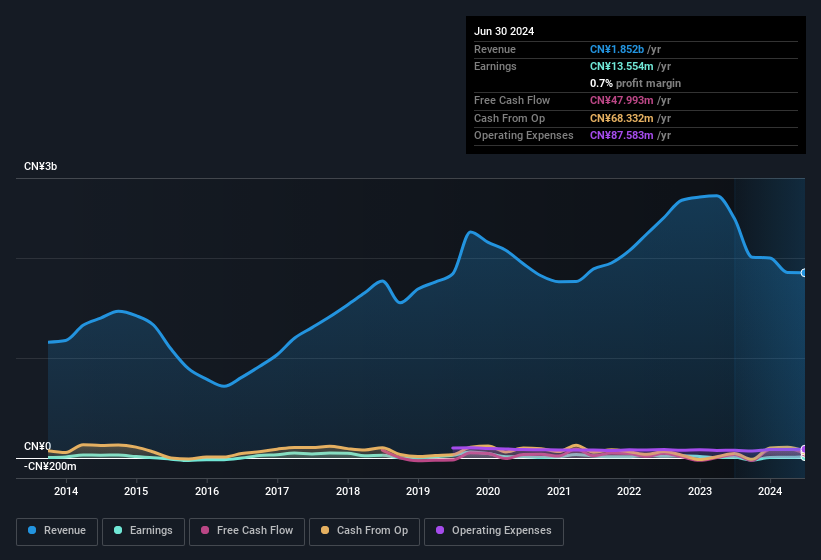Click the Revenue row label in tooltip
821x560 pixels.
pyautogui.click(x=495, y=49)
